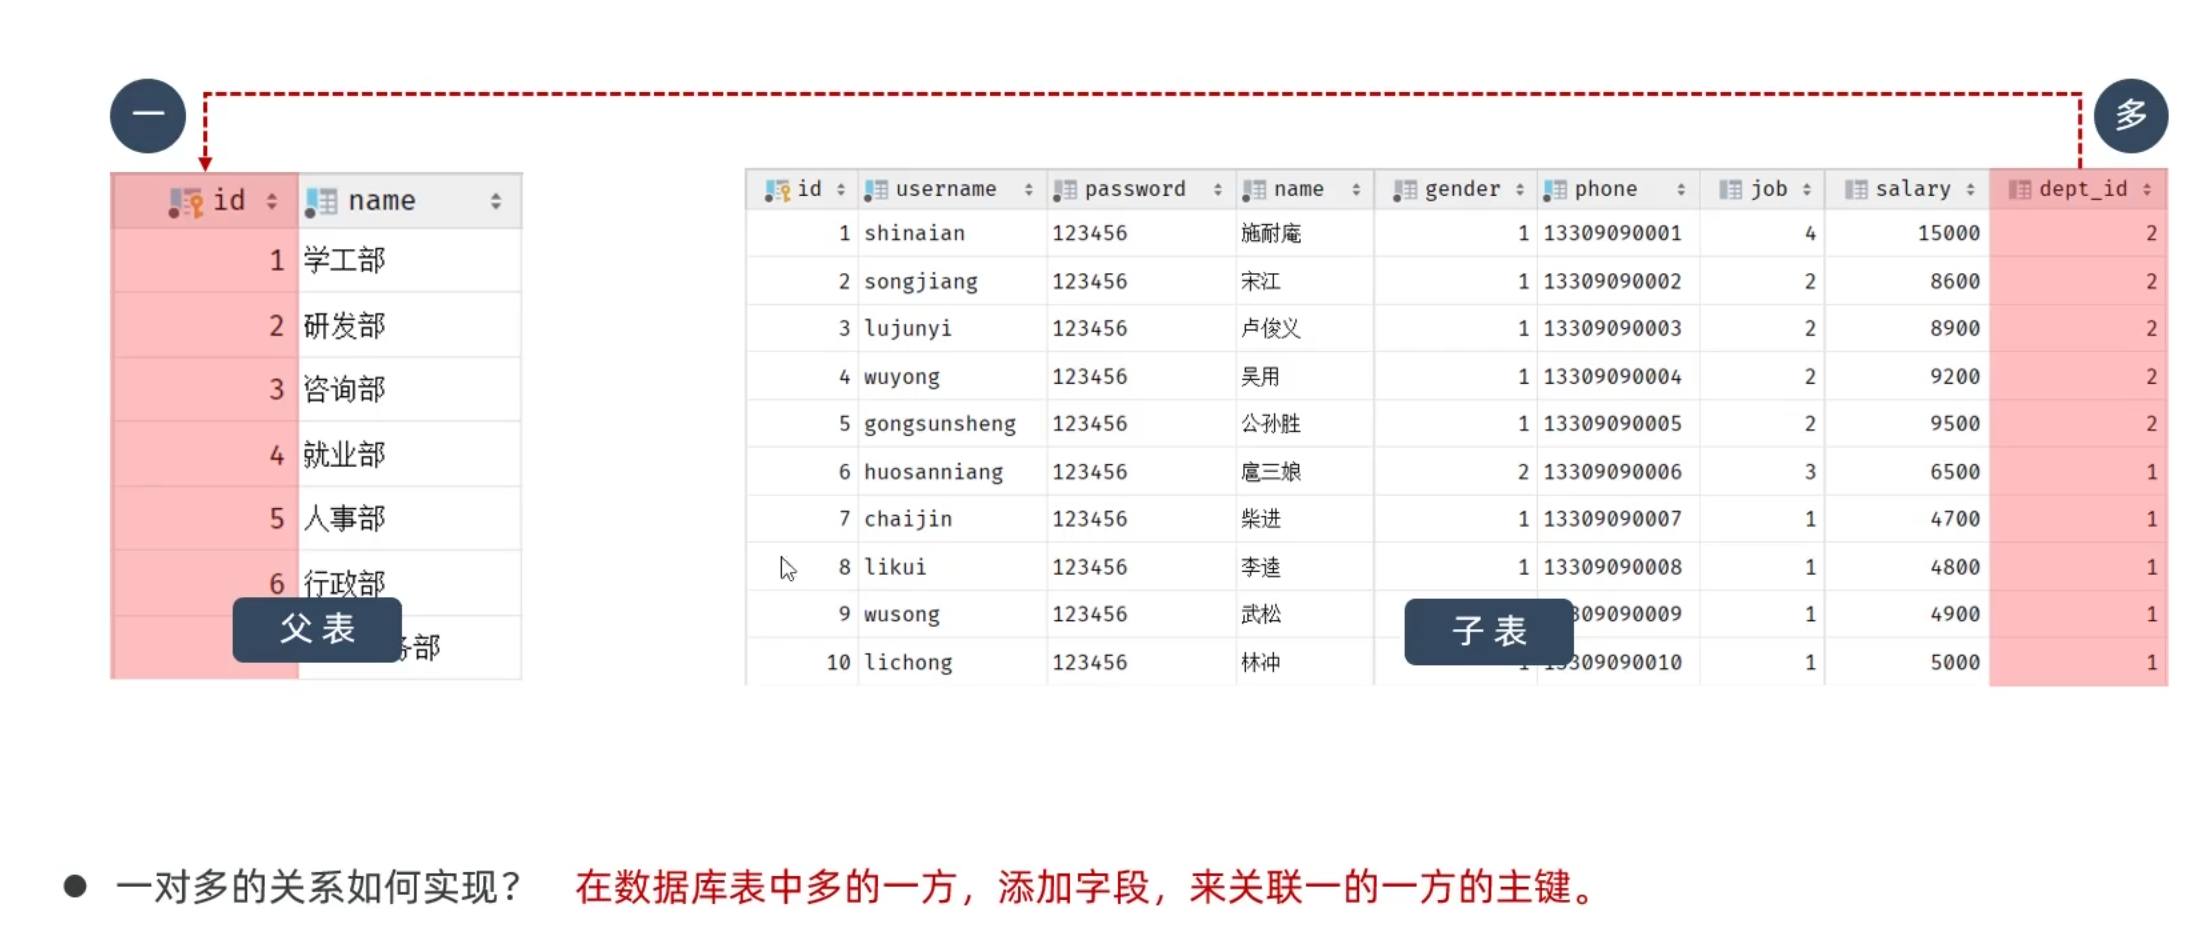Click the phone column icon

click(x=1555, y=190)
